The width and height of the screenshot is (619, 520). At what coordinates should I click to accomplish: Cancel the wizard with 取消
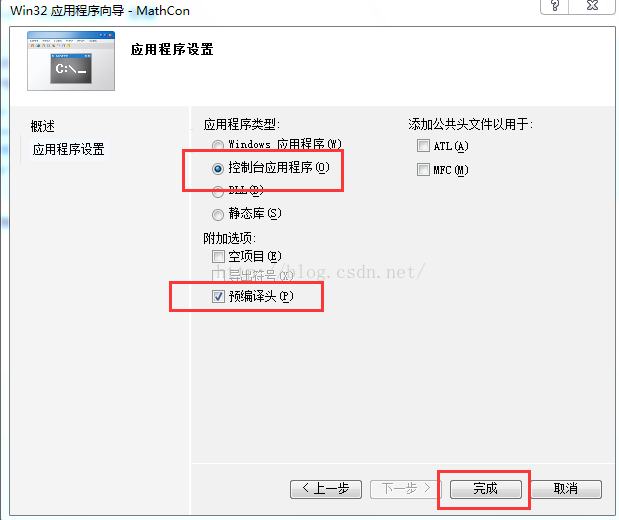[x=566, y=489]
